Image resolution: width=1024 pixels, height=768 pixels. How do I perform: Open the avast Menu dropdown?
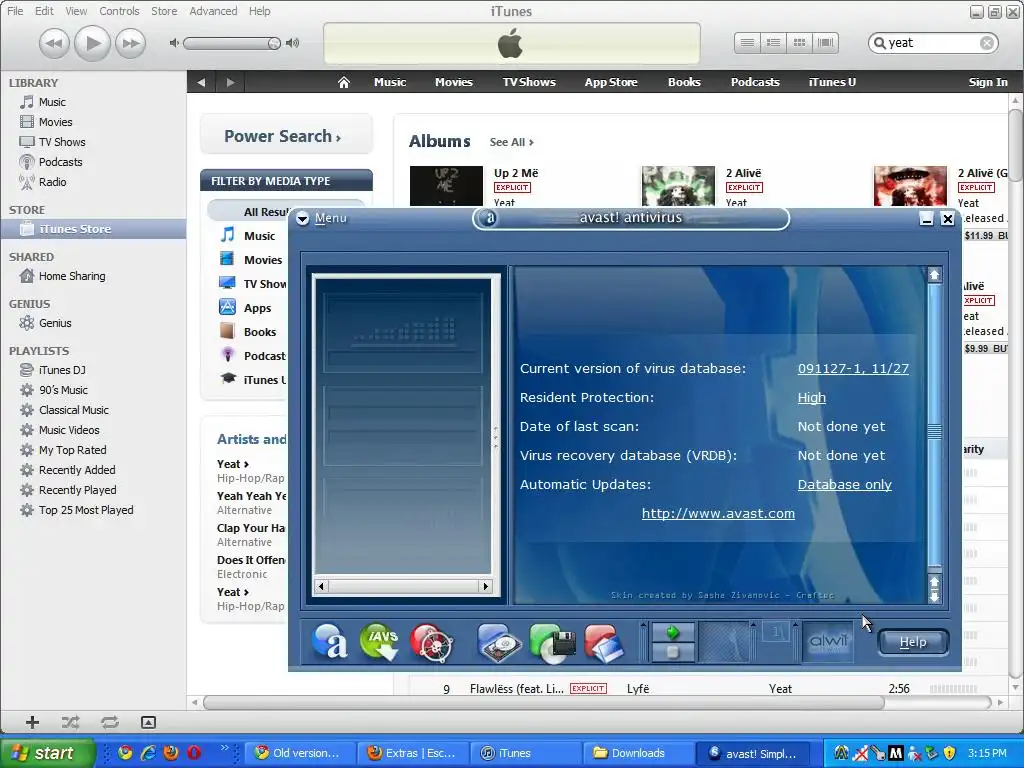click(x=322, y=218)
